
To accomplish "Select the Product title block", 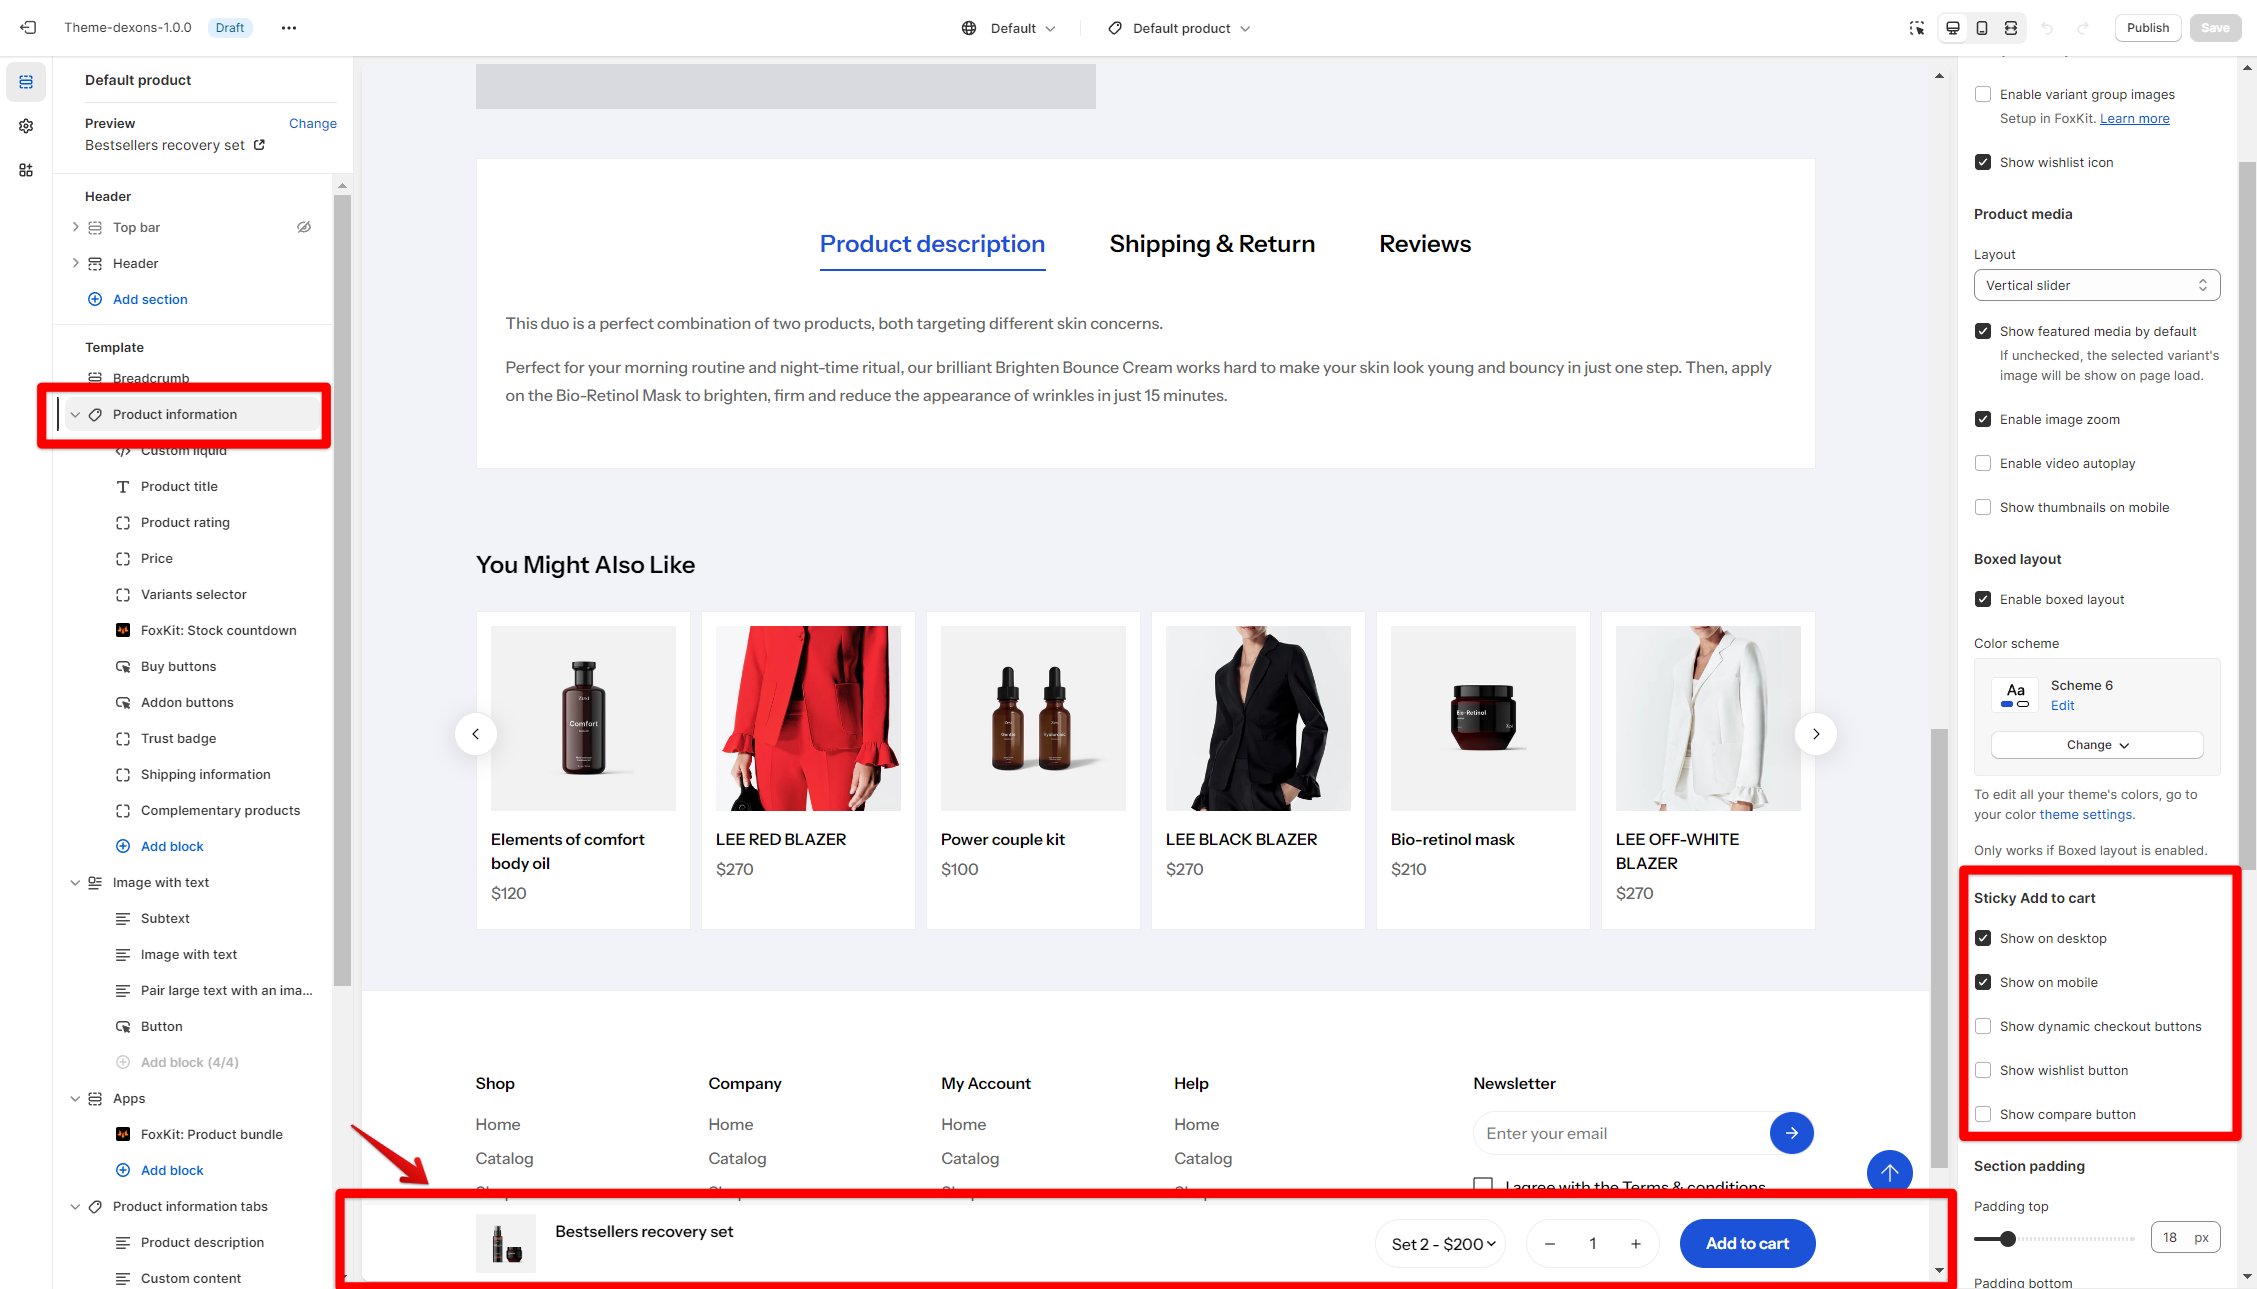I will (x=179, y=486).
